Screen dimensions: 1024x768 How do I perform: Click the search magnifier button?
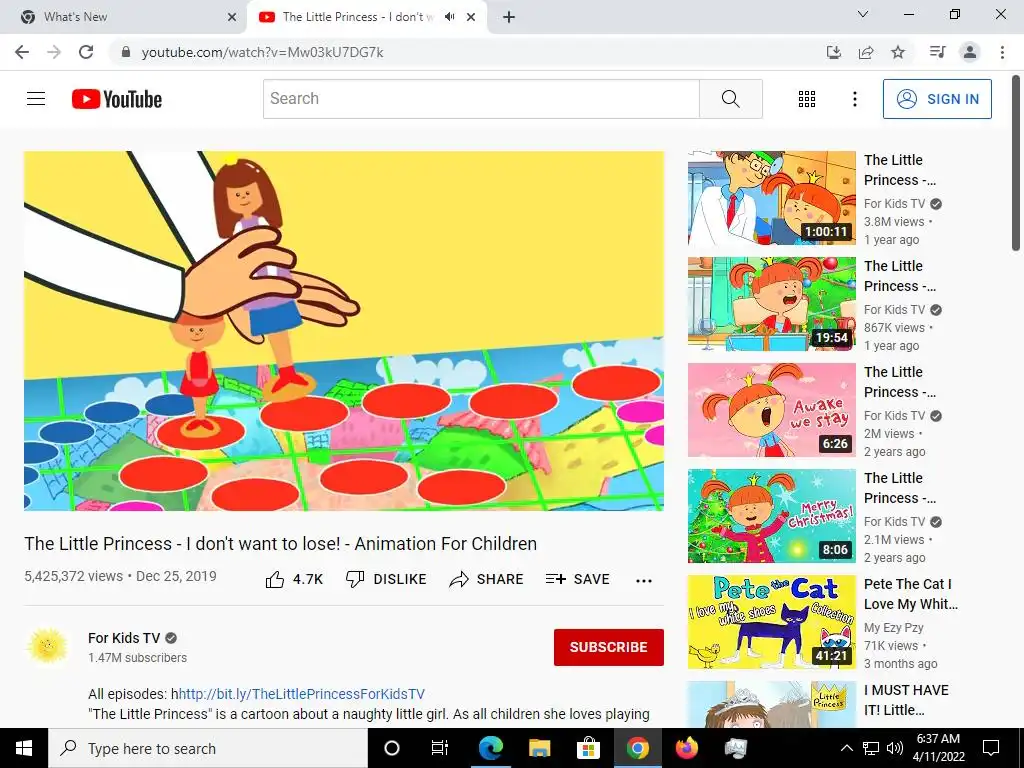(731, 99)
